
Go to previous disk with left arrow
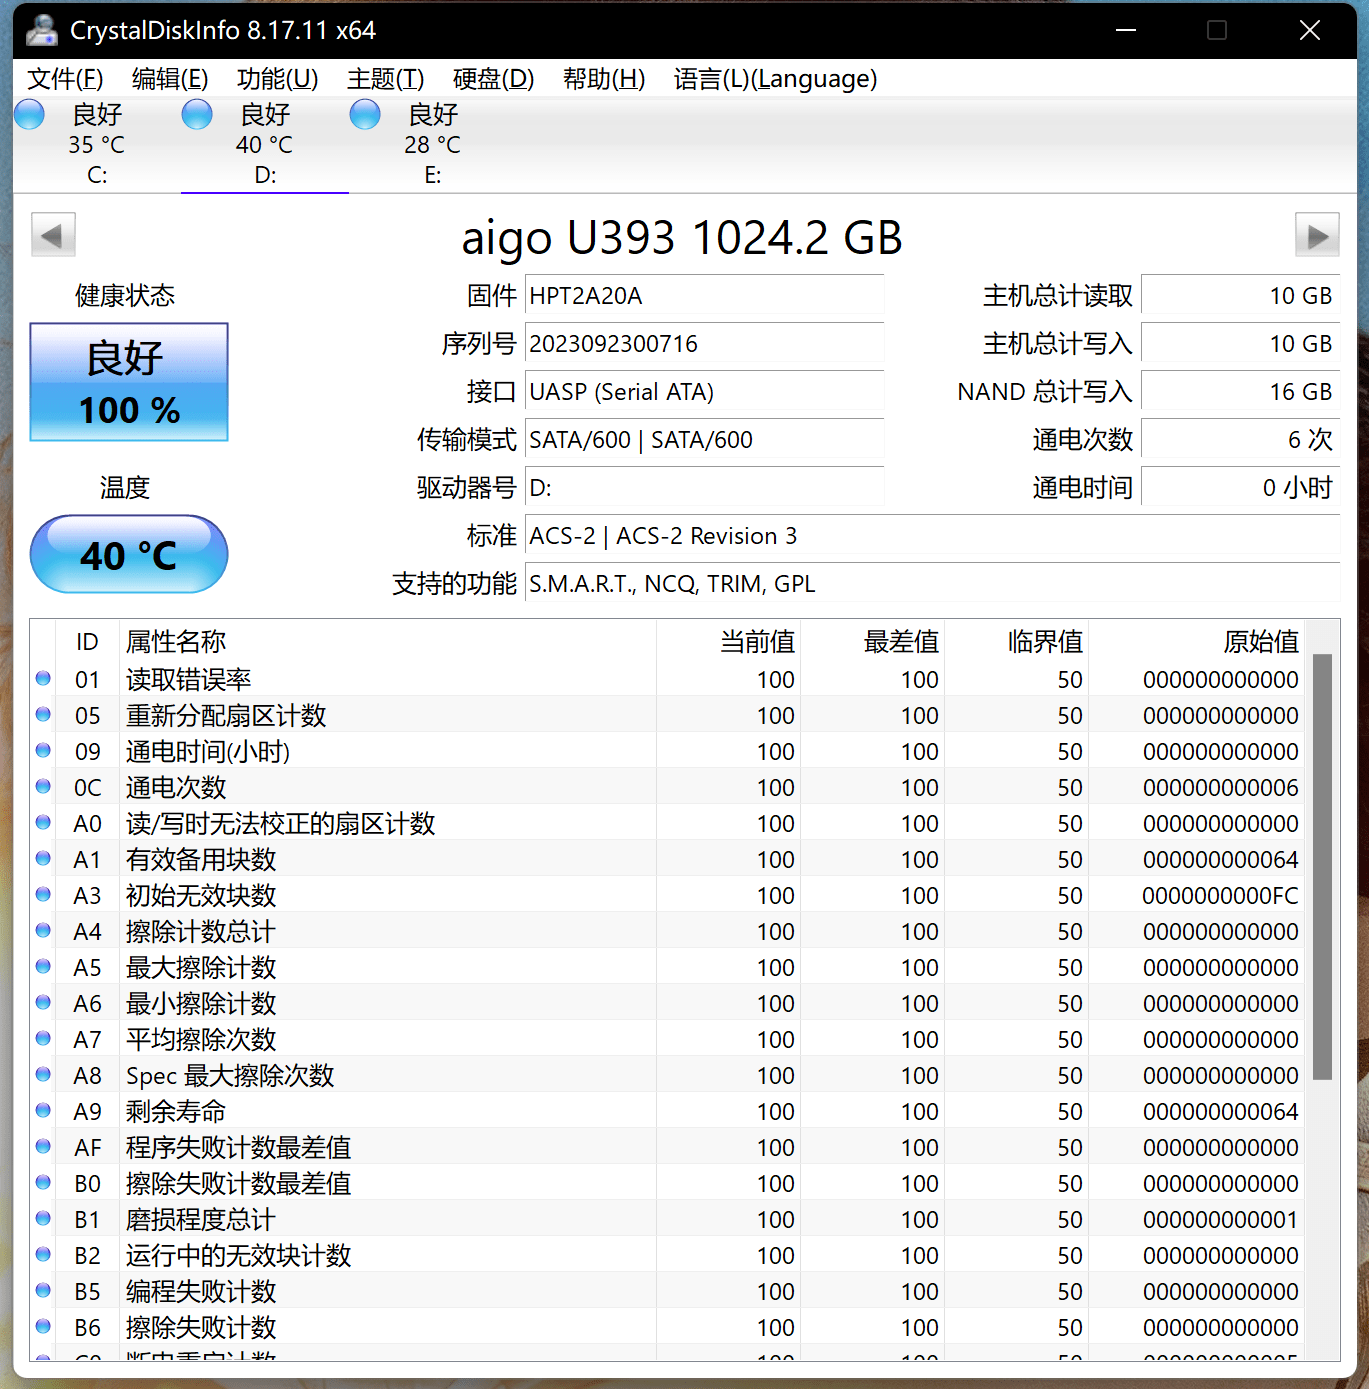coord(53,236)
